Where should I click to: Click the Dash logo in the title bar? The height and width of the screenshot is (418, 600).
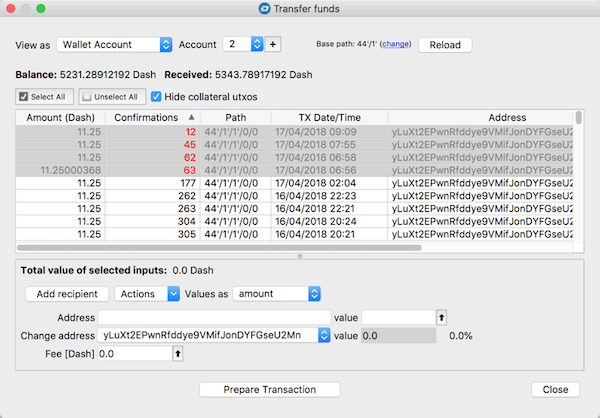[x=264, y=8]
